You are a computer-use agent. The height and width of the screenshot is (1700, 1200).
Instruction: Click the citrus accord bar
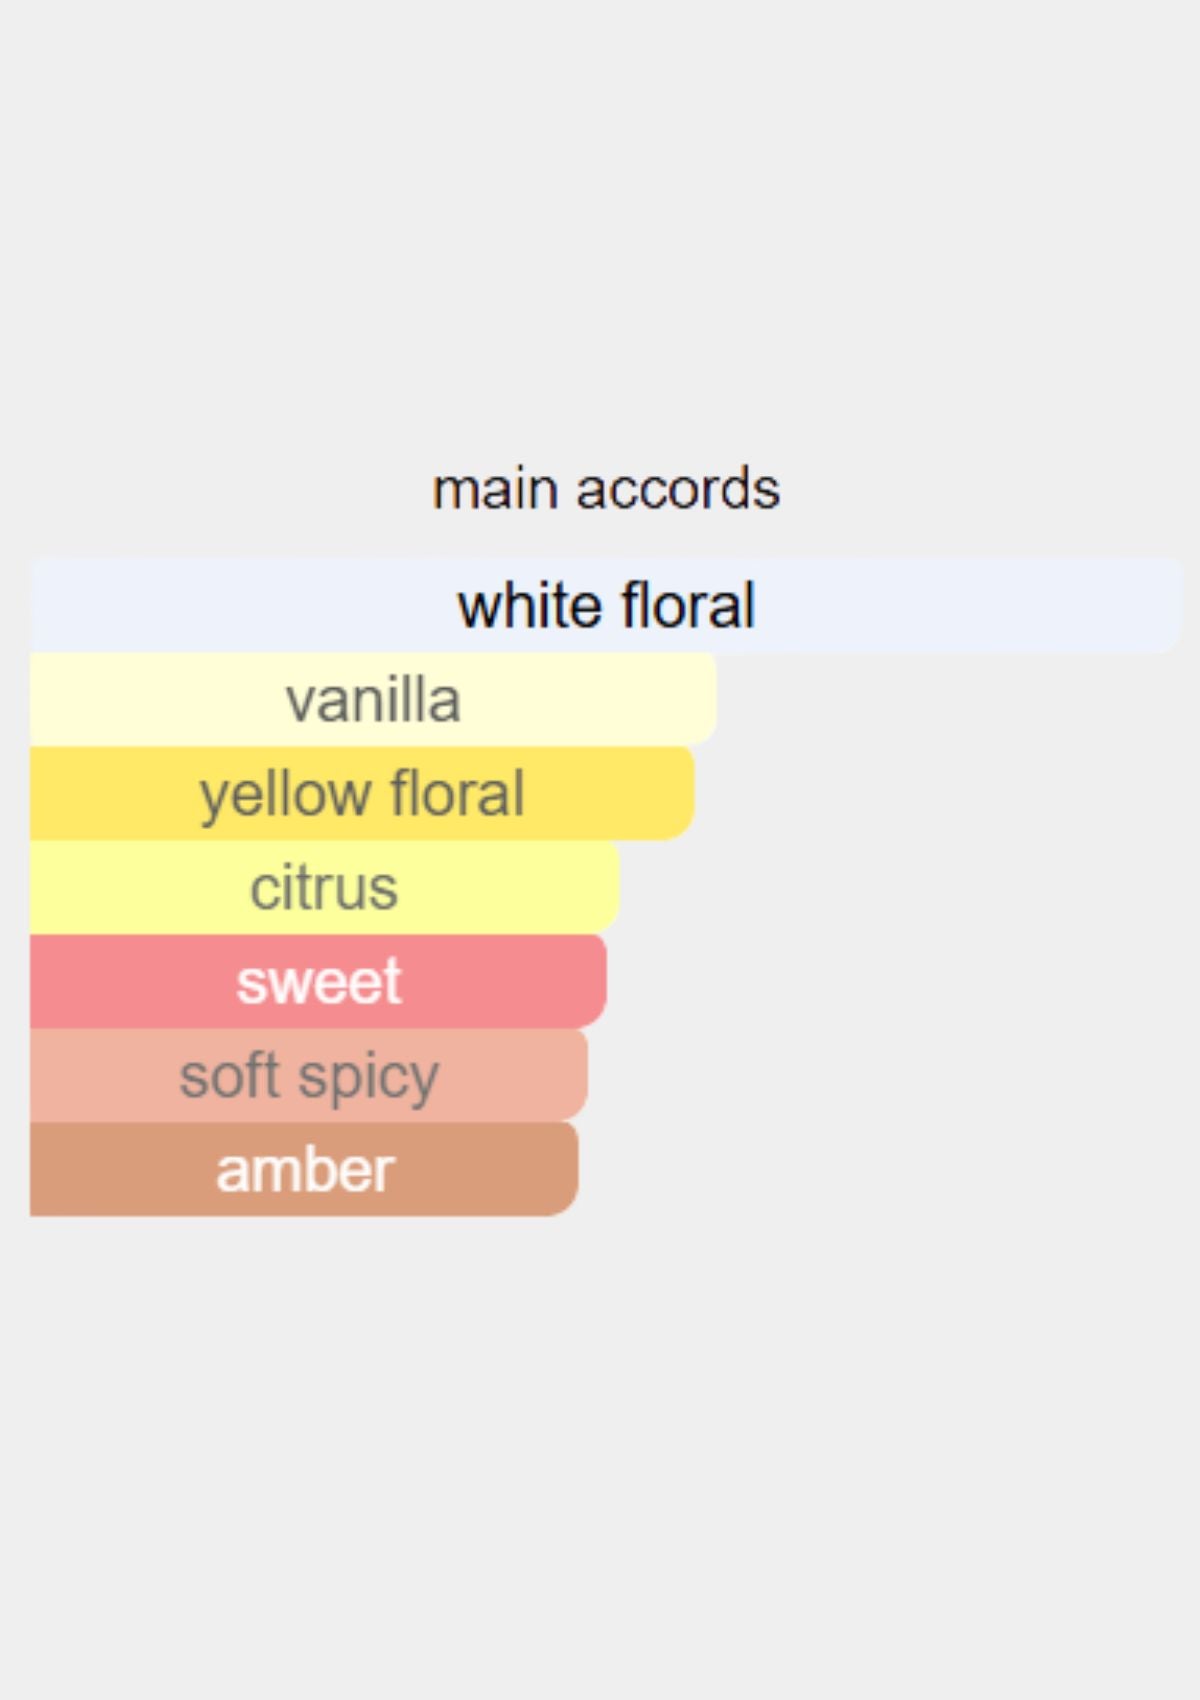tap(325, 887)
